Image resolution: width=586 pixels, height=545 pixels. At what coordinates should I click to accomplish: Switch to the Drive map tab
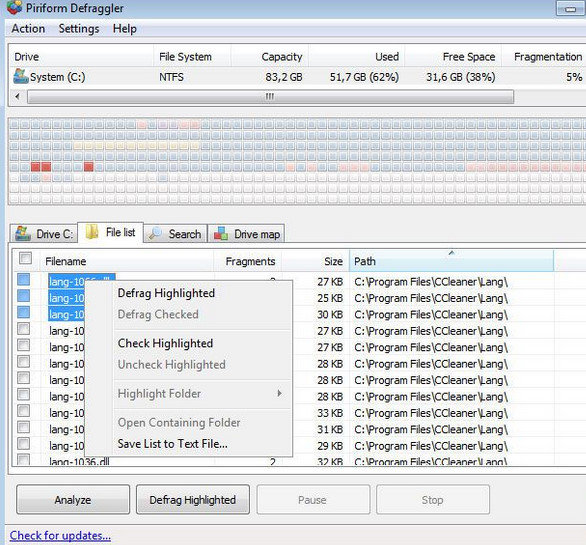246,234
